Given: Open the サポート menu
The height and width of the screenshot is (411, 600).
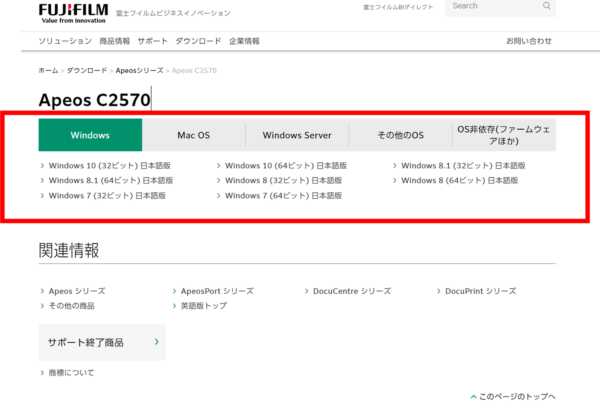Looking at the screenshot, I should point(153,41).
